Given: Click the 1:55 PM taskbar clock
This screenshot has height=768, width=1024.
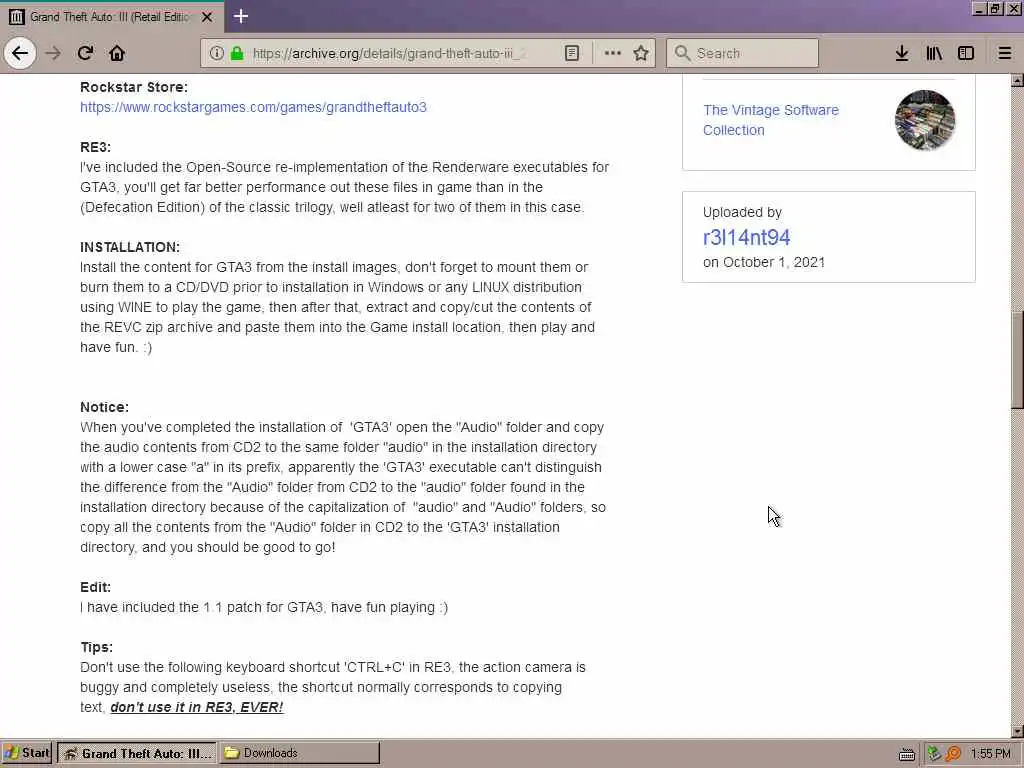Looking at the screenshot, I should (991, 754).
